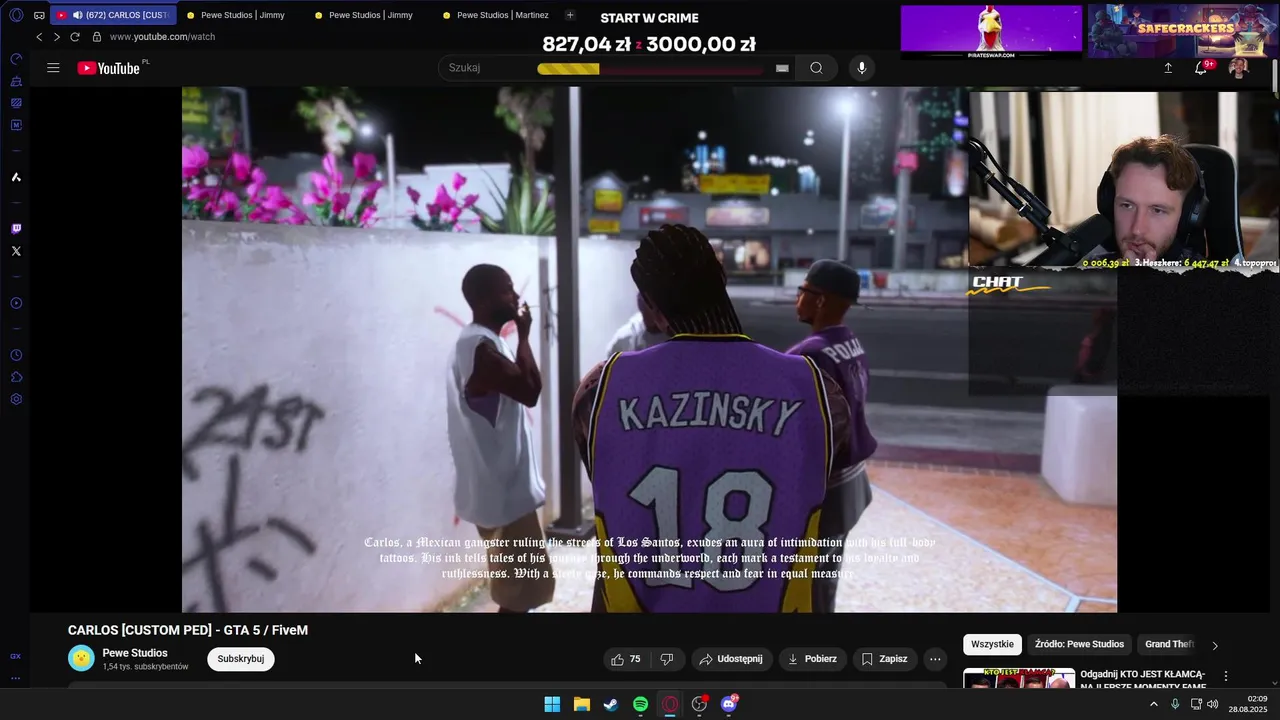Image resolution: width=1280 pixels, height=720 pixels.
Task: Select the Źródło: Pewe Studios chip
Action: pos(1079,644)
